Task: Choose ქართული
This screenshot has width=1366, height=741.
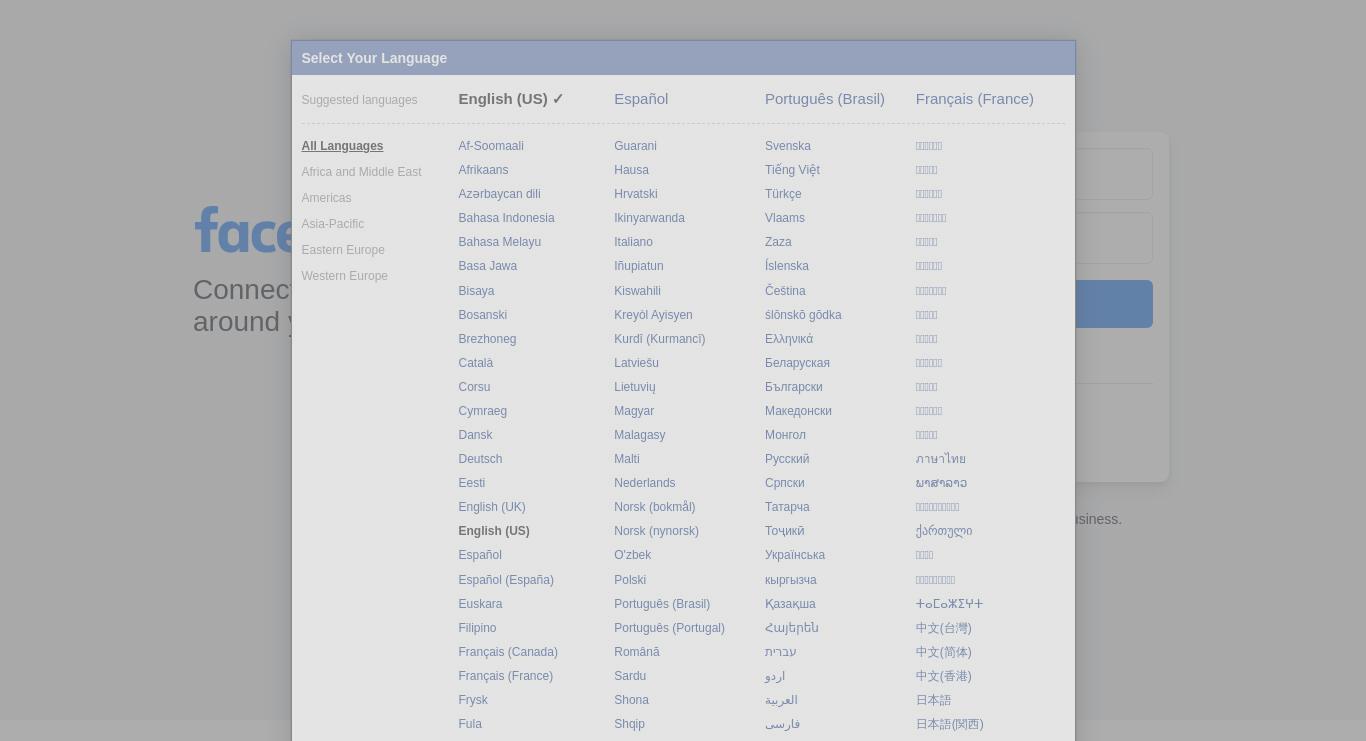Action: point(944,531)
